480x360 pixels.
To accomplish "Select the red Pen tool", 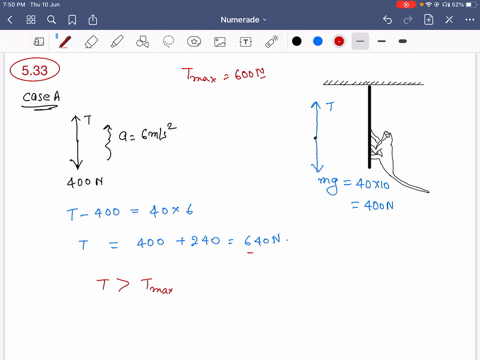I will coord(65,42).
